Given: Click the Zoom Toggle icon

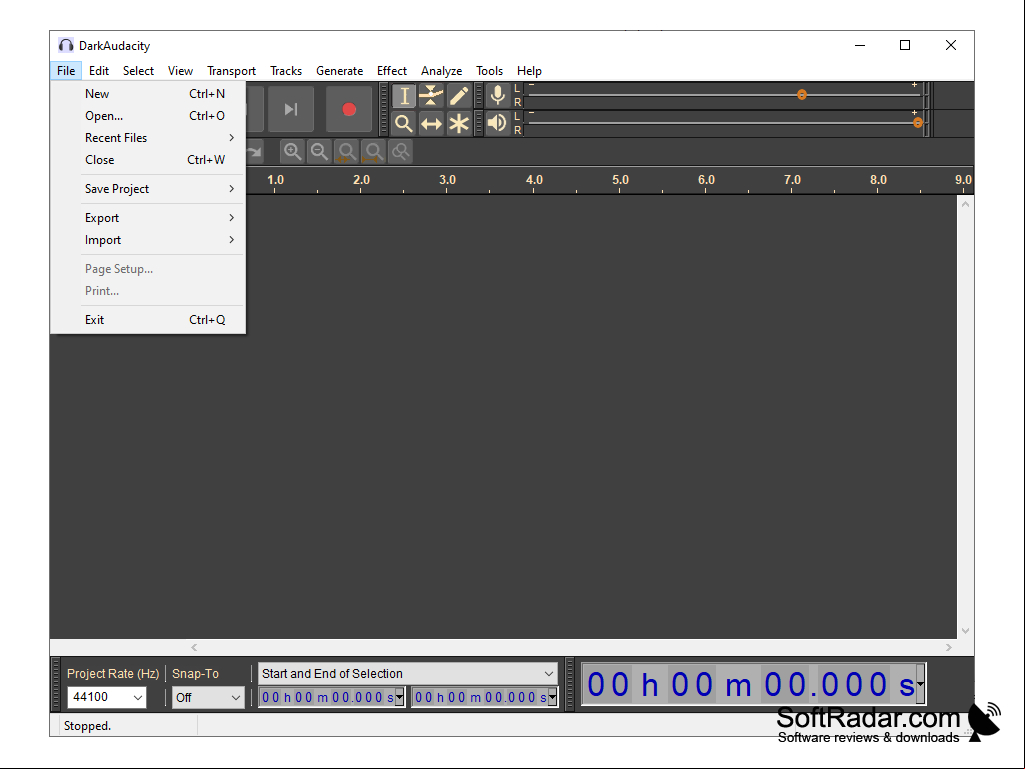Looking at the screenshot, I should [x=400, y=152].
